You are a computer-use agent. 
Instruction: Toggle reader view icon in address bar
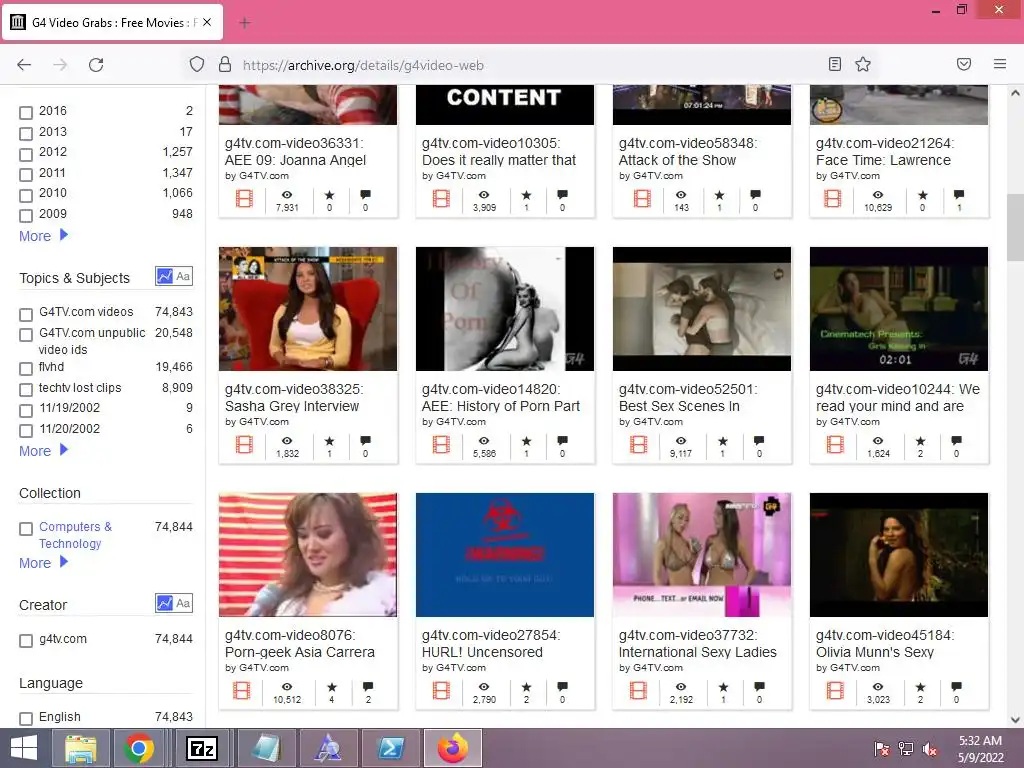point(835,64)
